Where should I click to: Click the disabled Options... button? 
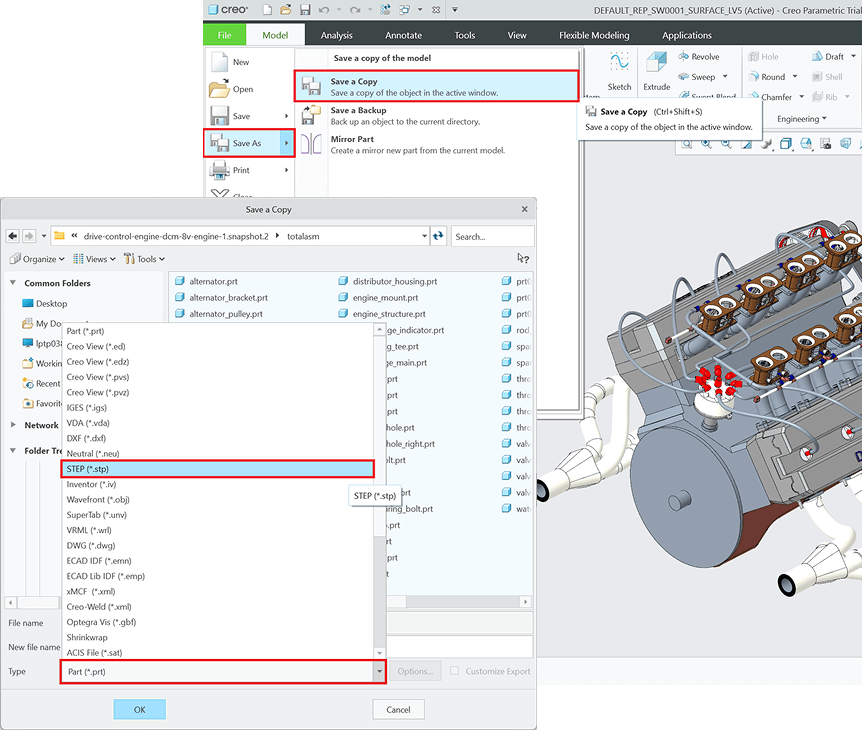pyautogui.click(x=415, y=671)
